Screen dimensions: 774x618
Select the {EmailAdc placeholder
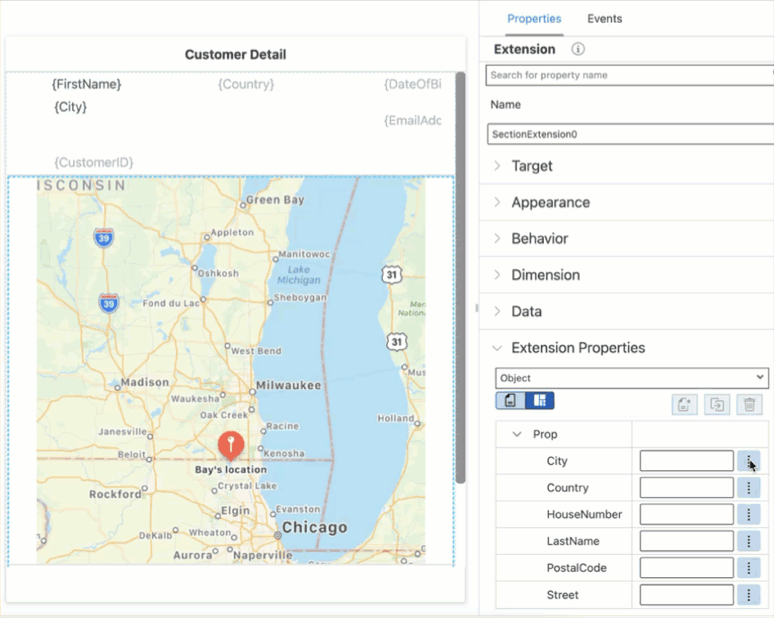413,120
